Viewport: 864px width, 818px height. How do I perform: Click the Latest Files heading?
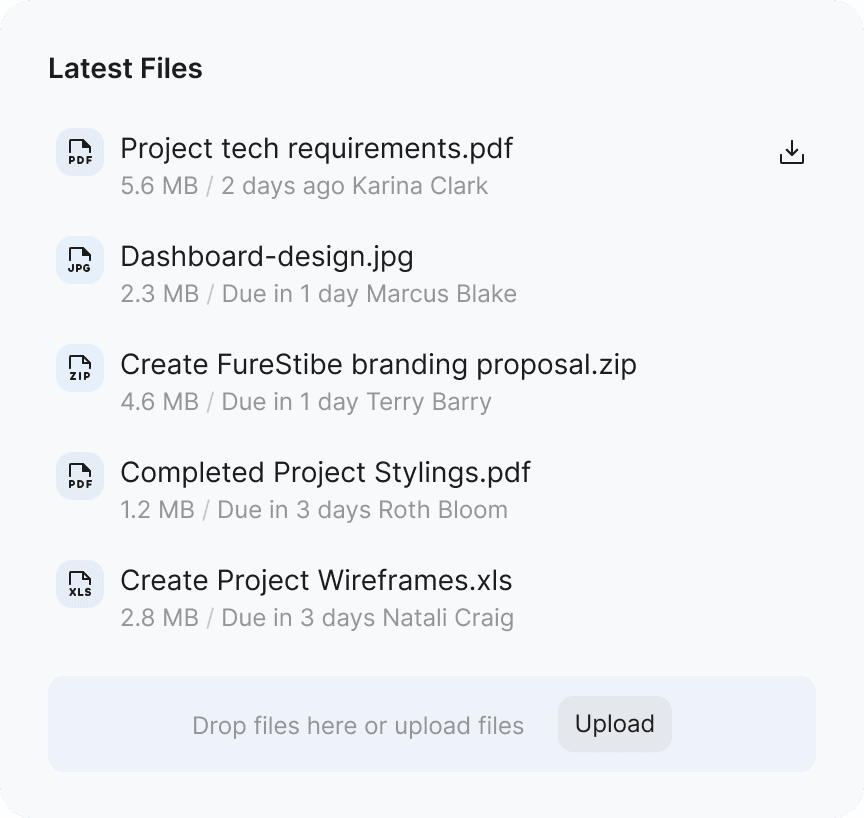coord(125,69)
